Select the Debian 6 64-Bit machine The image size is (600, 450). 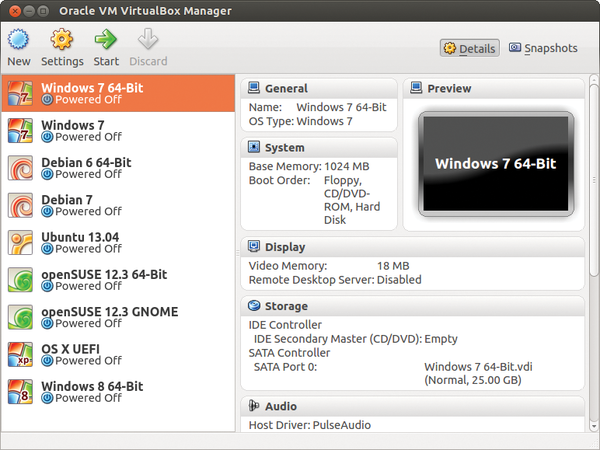pos(118,168)
